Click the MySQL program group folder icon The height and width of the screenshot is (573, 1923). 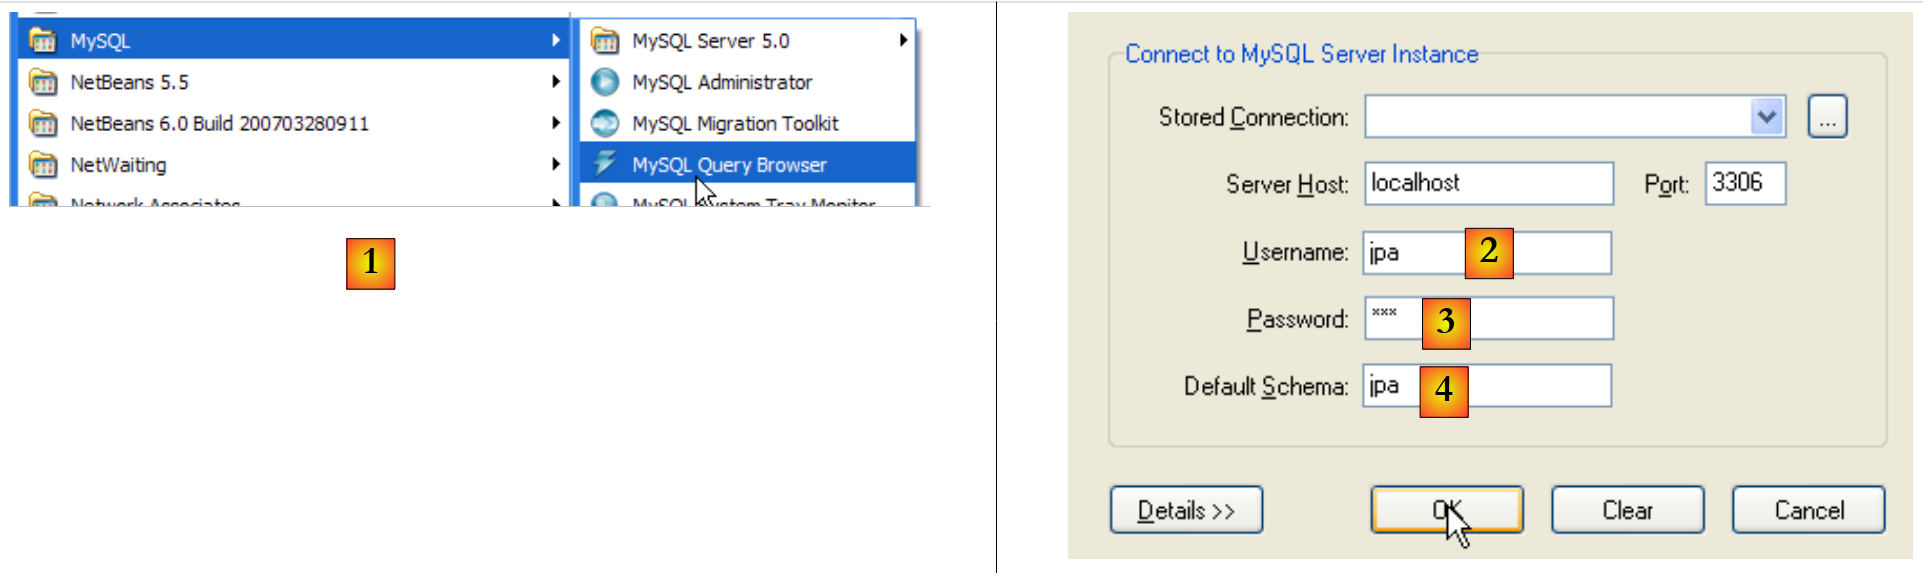[x=43, y=41]
